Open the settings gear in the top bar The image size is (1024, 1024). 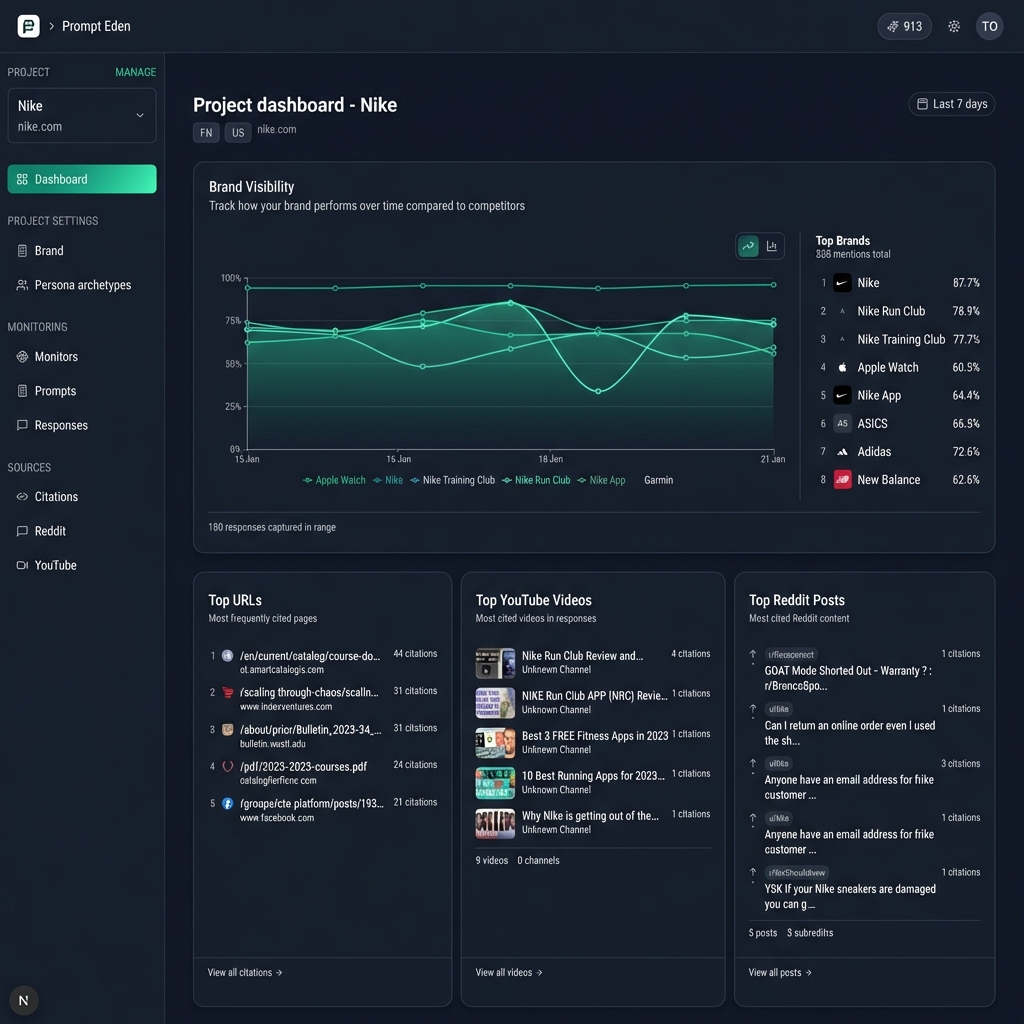point(953,26)
